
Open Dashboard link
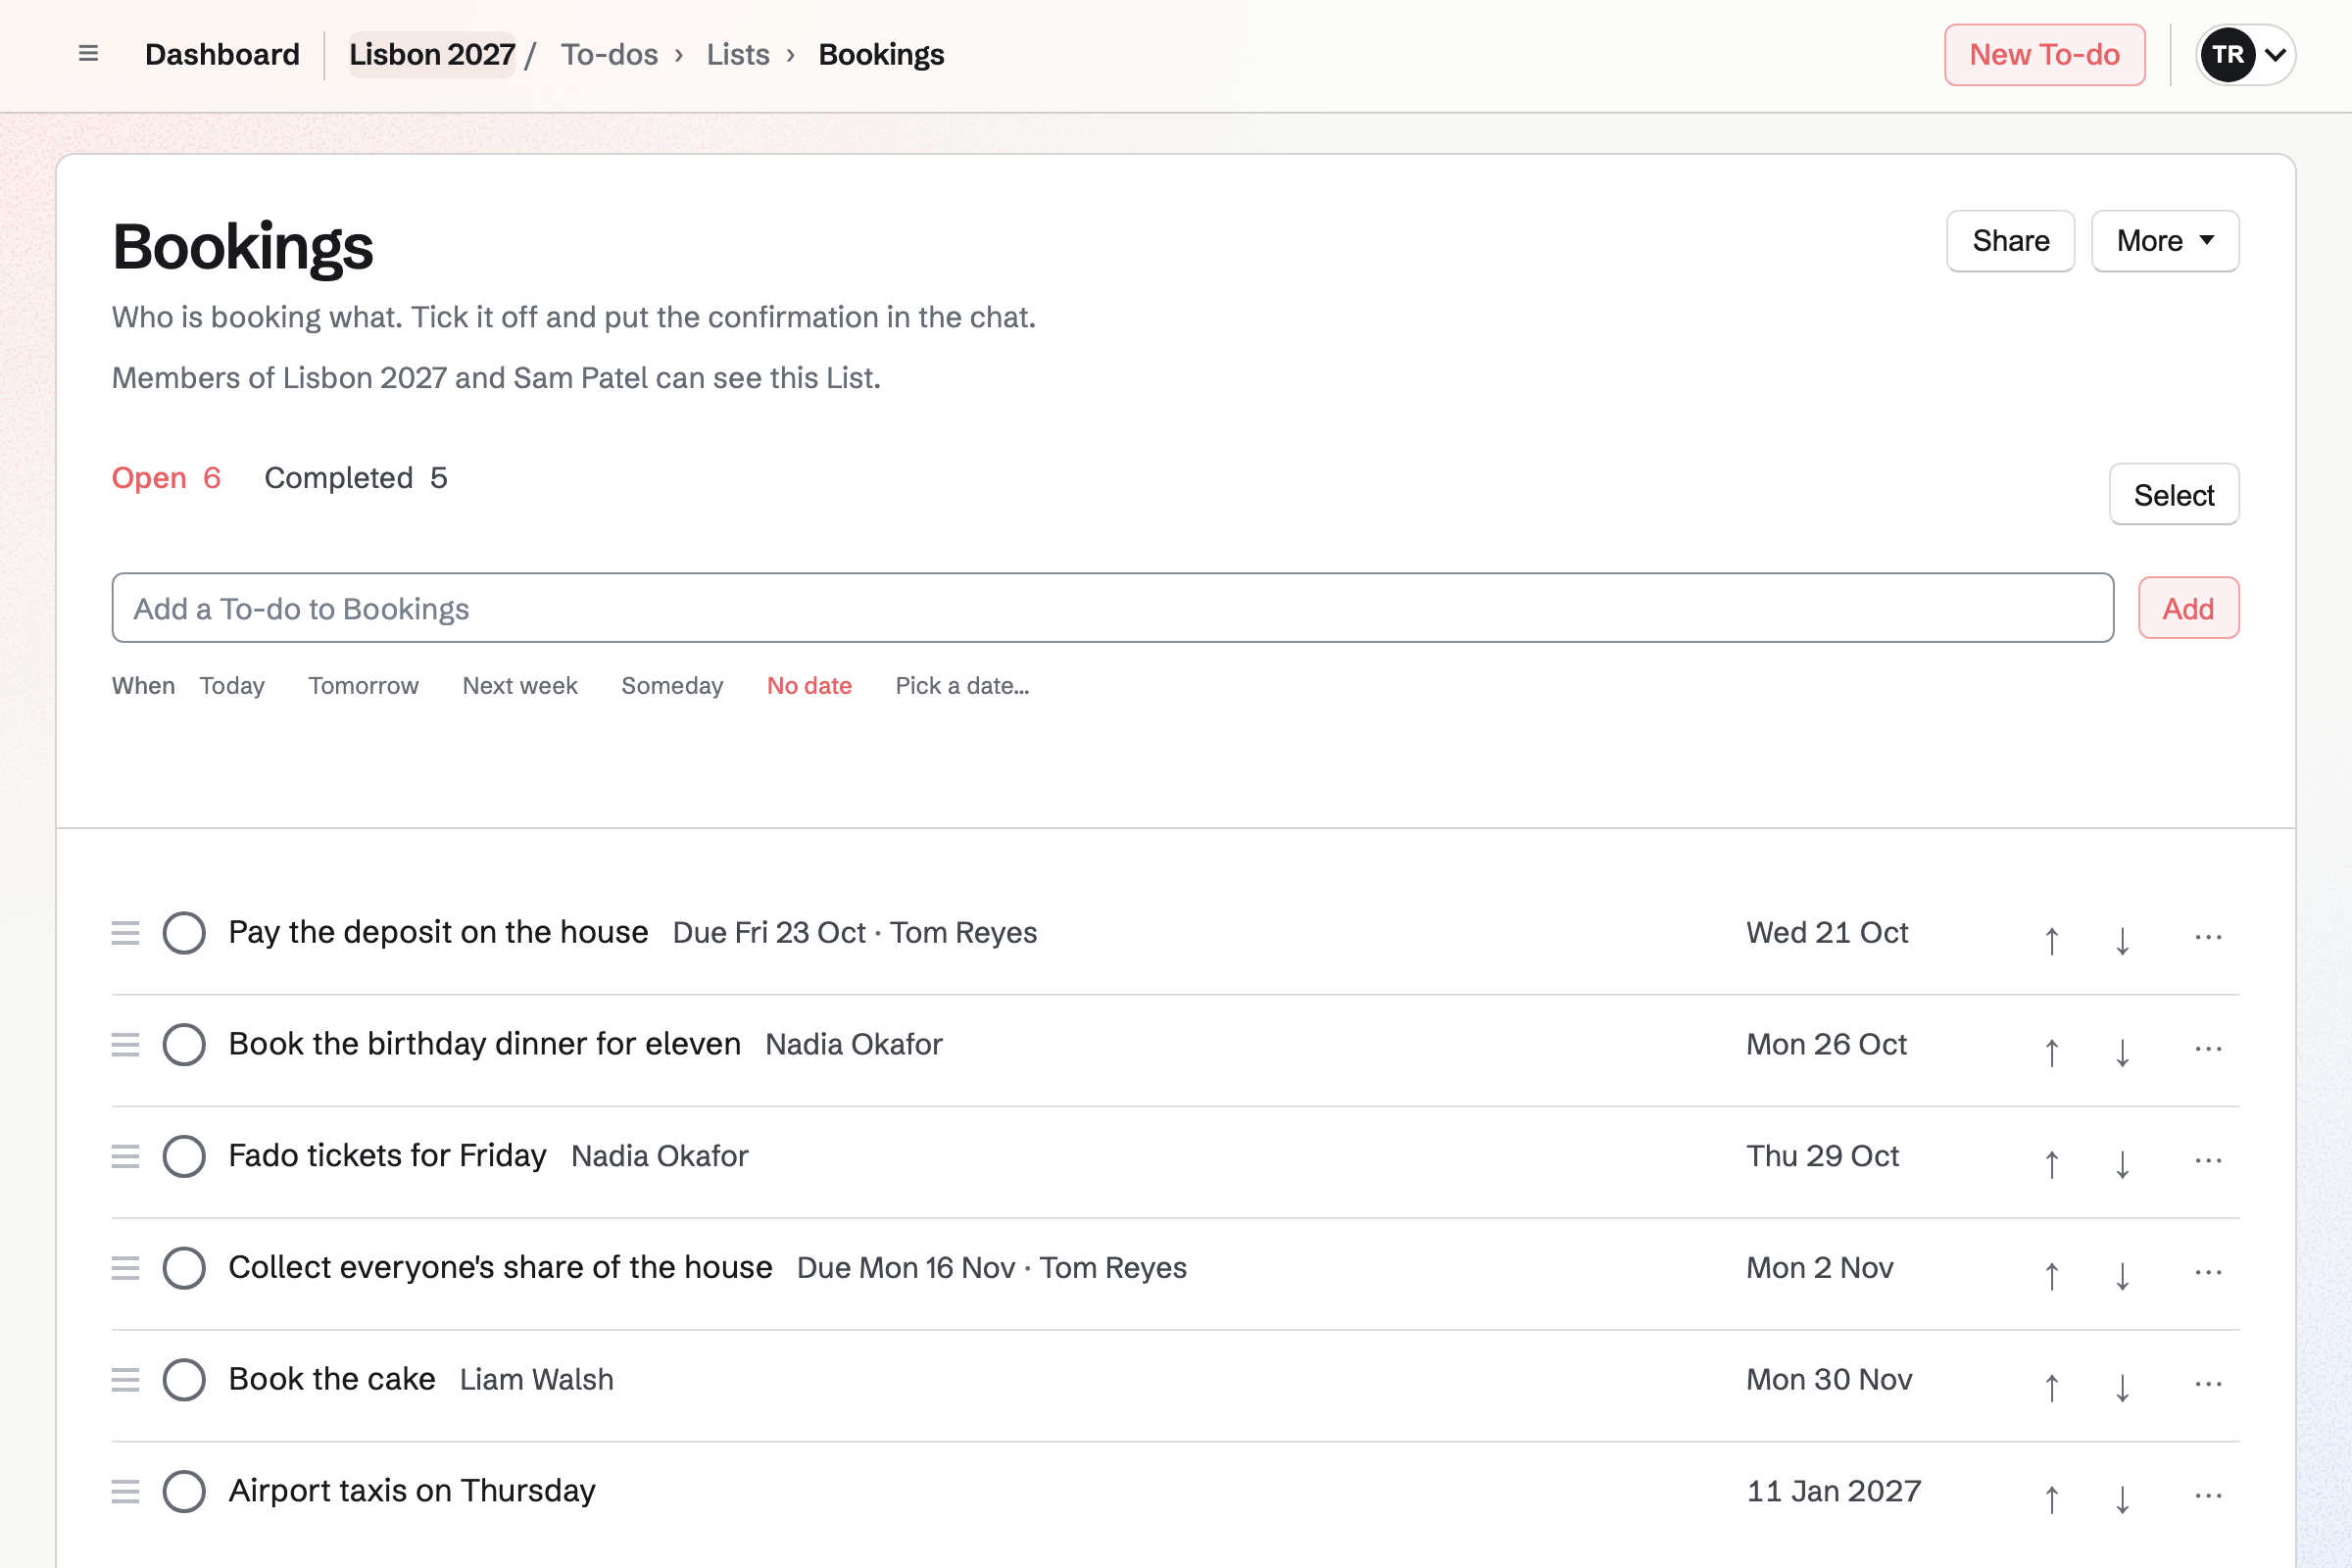(222, 54)
